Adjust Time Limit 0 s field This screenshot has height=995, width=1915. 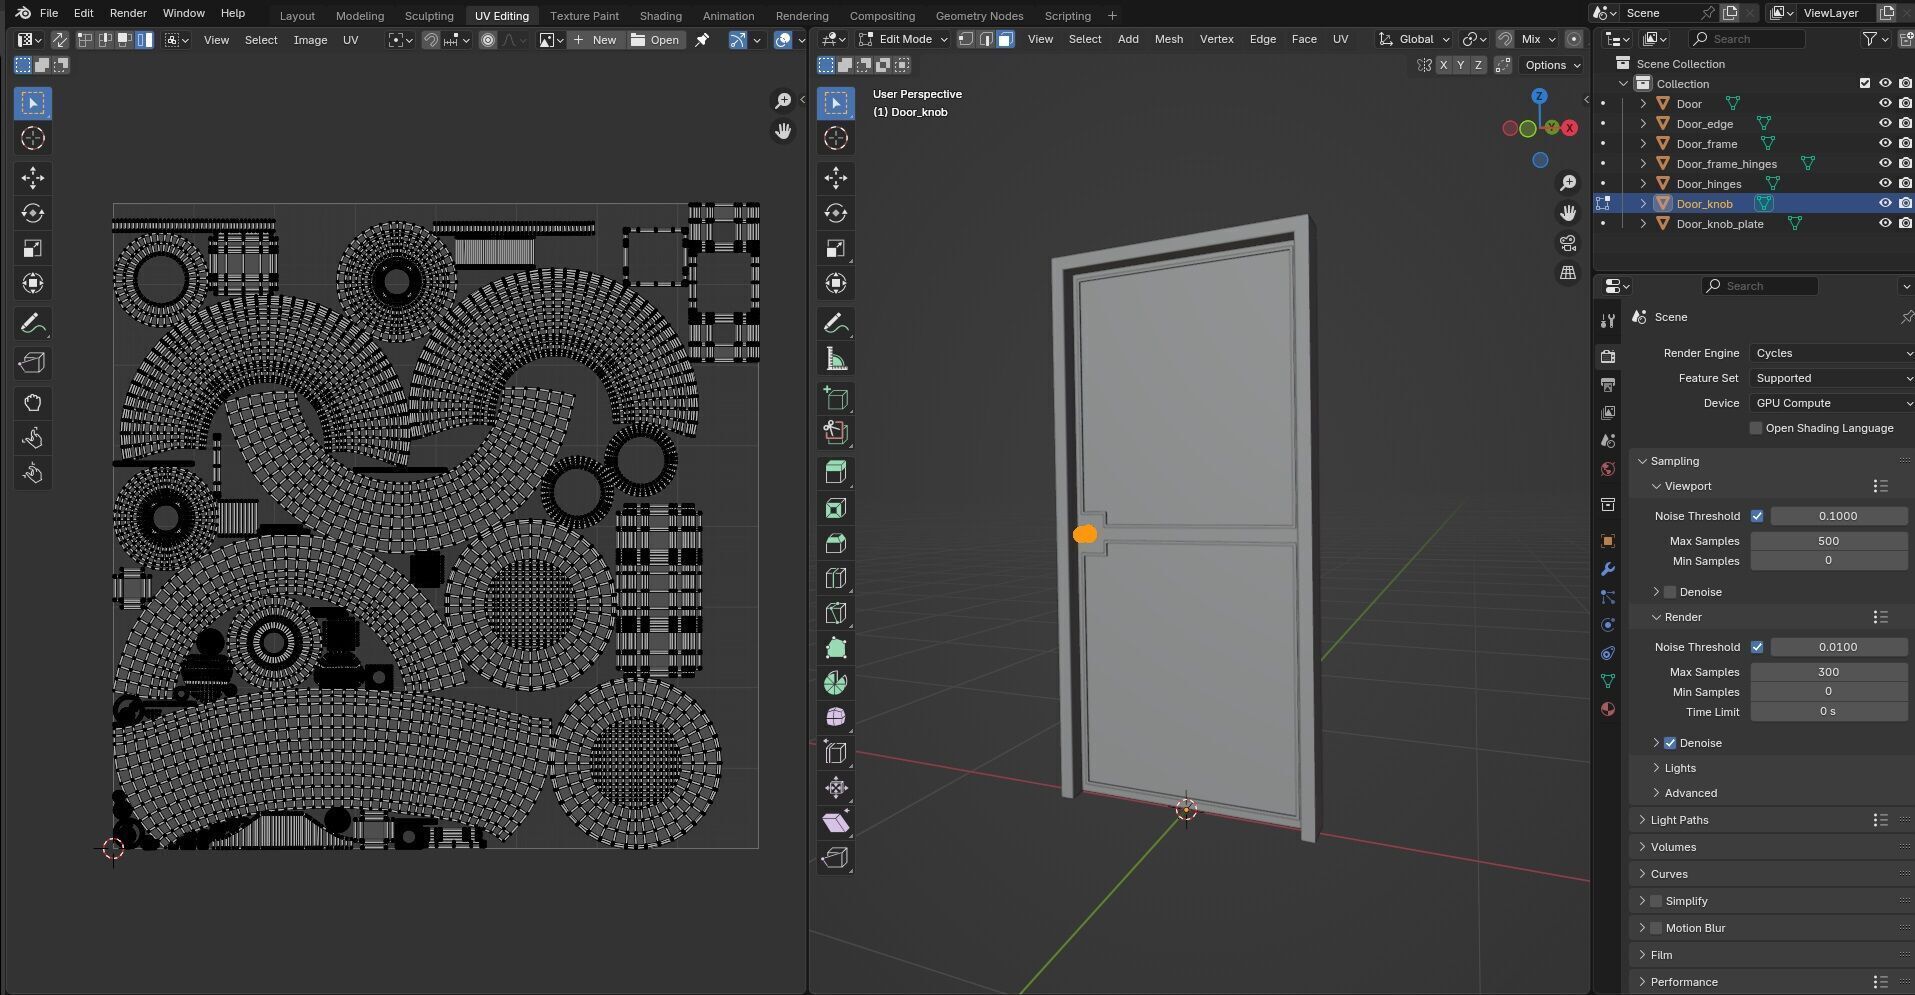1828,711
